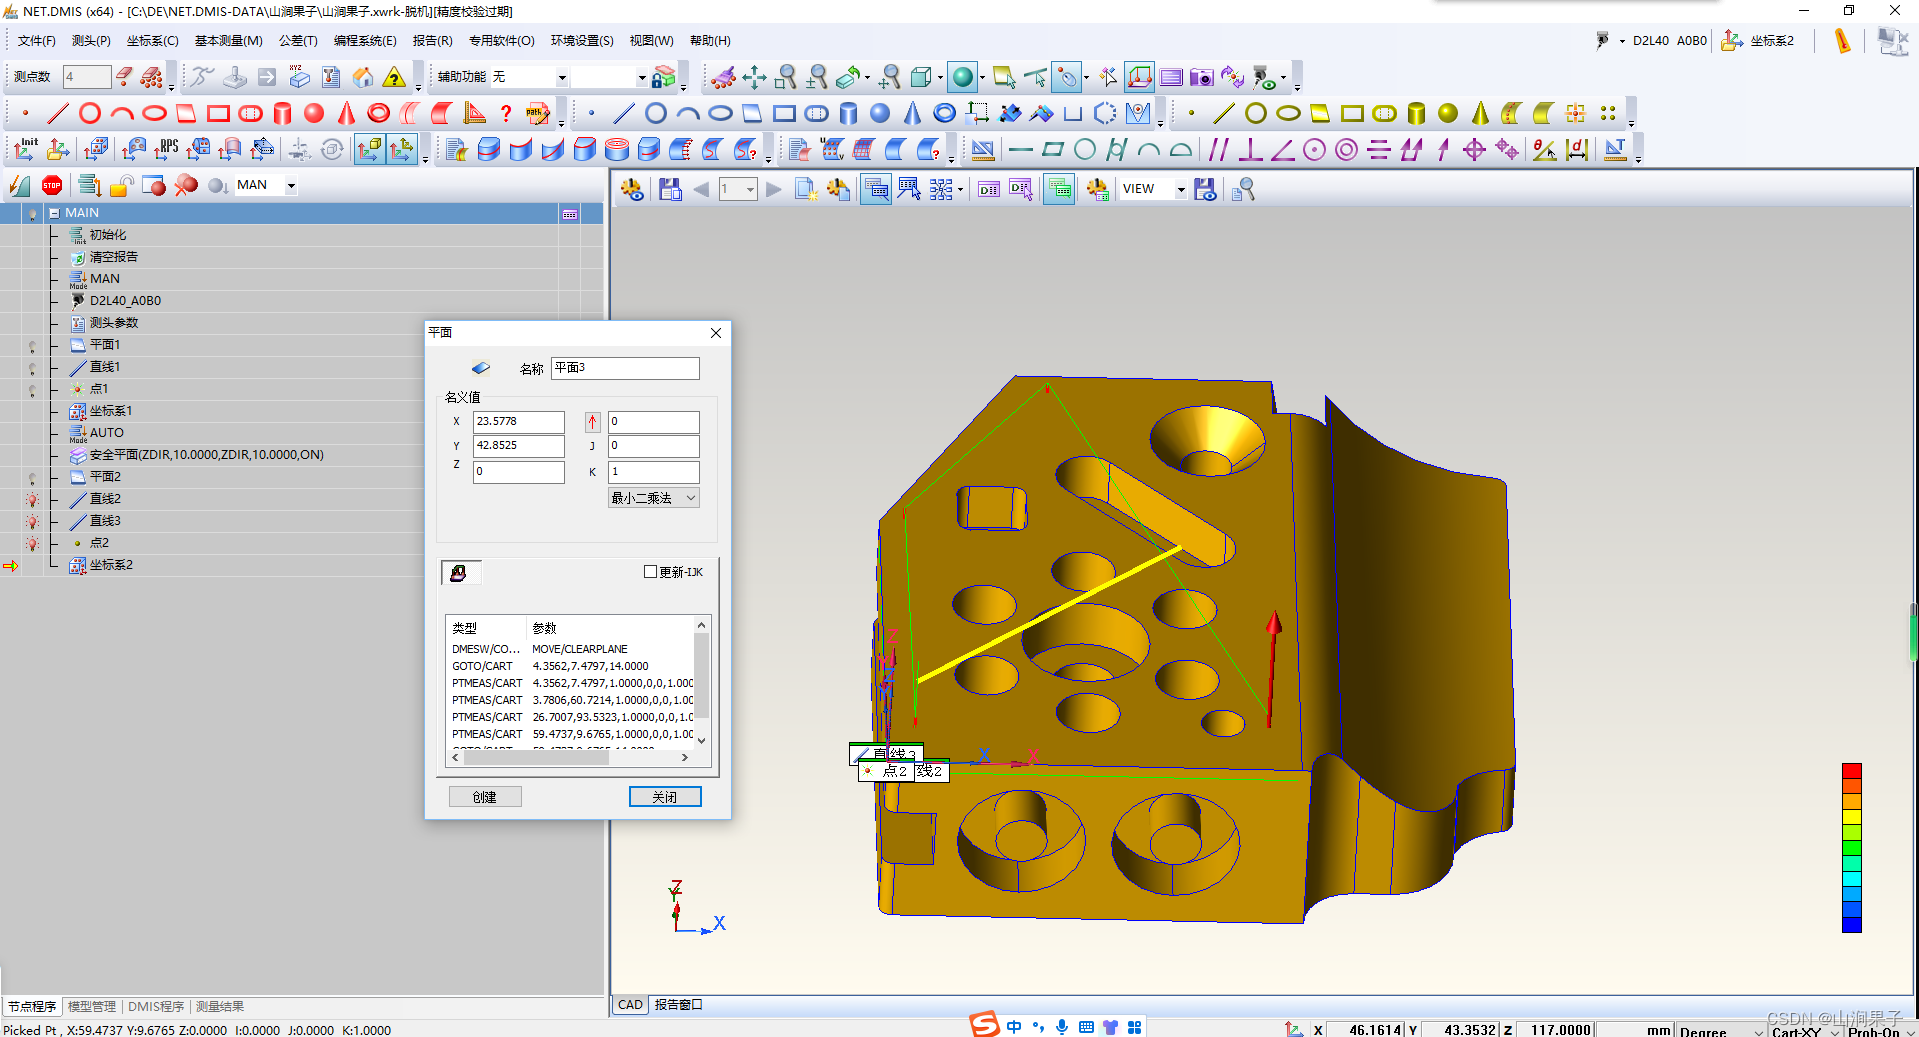Viewport: 1919px width, 1037px height.
Task: Select the blue constructed circle tool
Action: [656, 113]
